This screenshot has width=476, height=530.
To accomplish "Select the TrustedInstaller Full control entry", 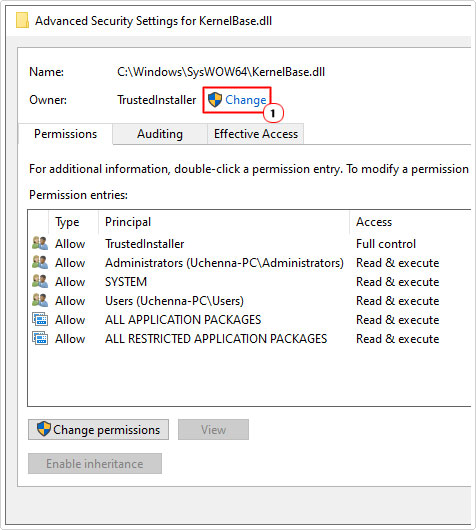I will (x=250, y=244).
